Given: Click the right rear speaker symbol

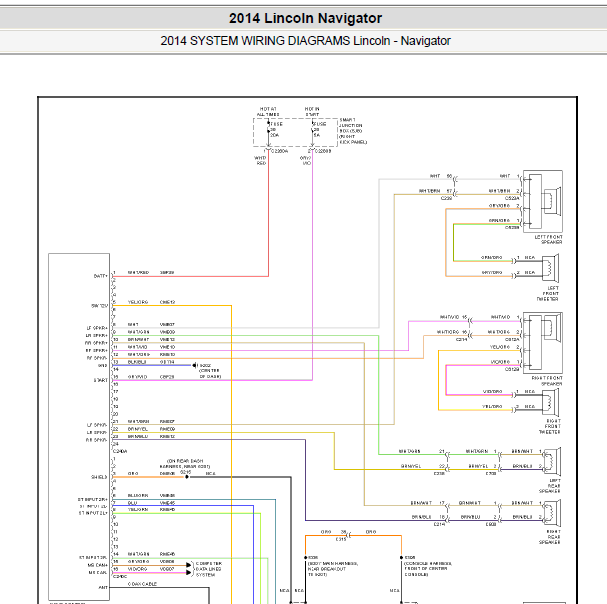Looking at the screenshot, I should (x=552, y=513).
